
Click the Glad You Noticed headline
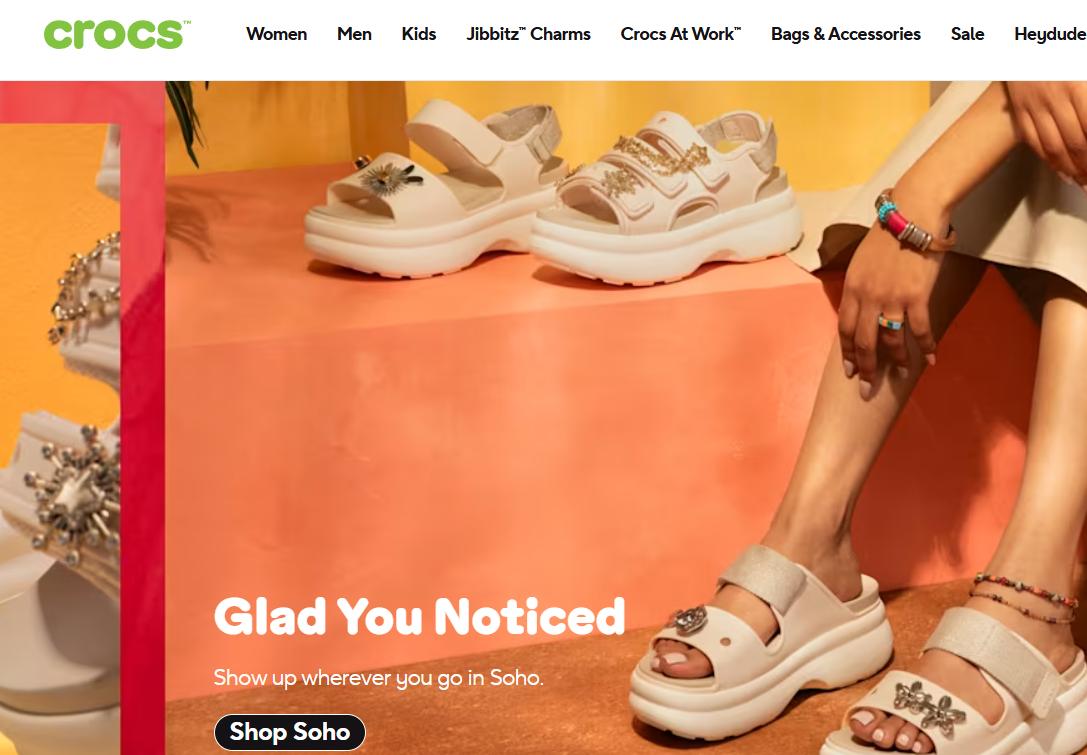tap(419, 616)
